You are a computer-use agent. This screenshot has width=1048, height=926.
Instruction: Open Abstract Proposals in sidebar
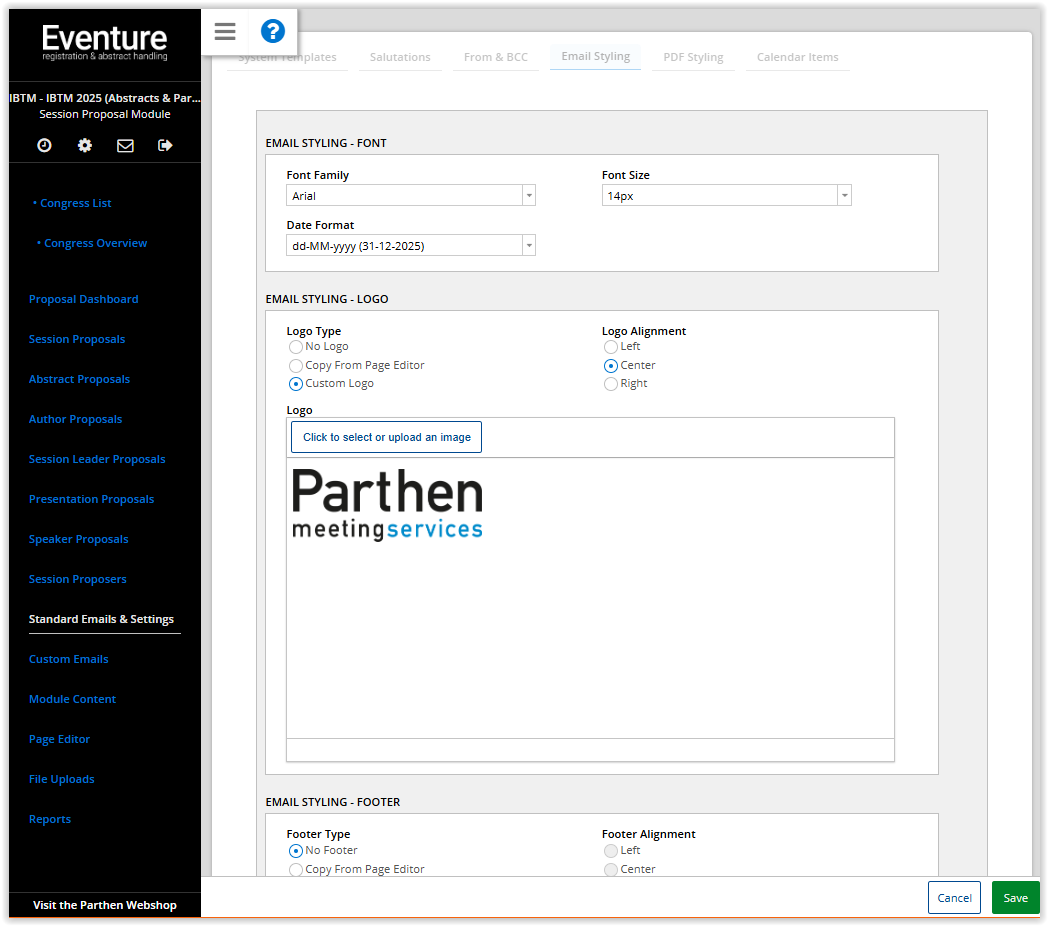(80, 380)
